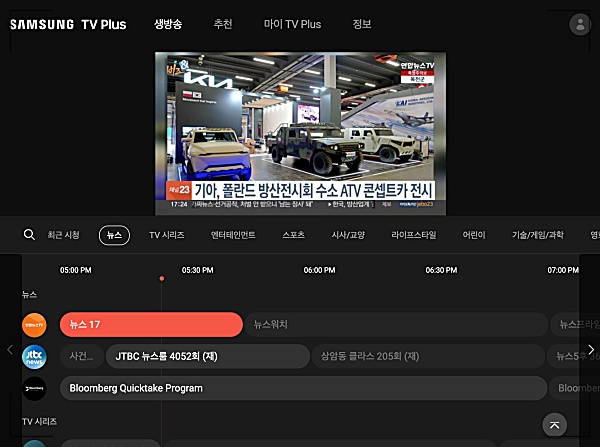
Task: Click the 뉴스 section heading
Action: click(29, 295)
